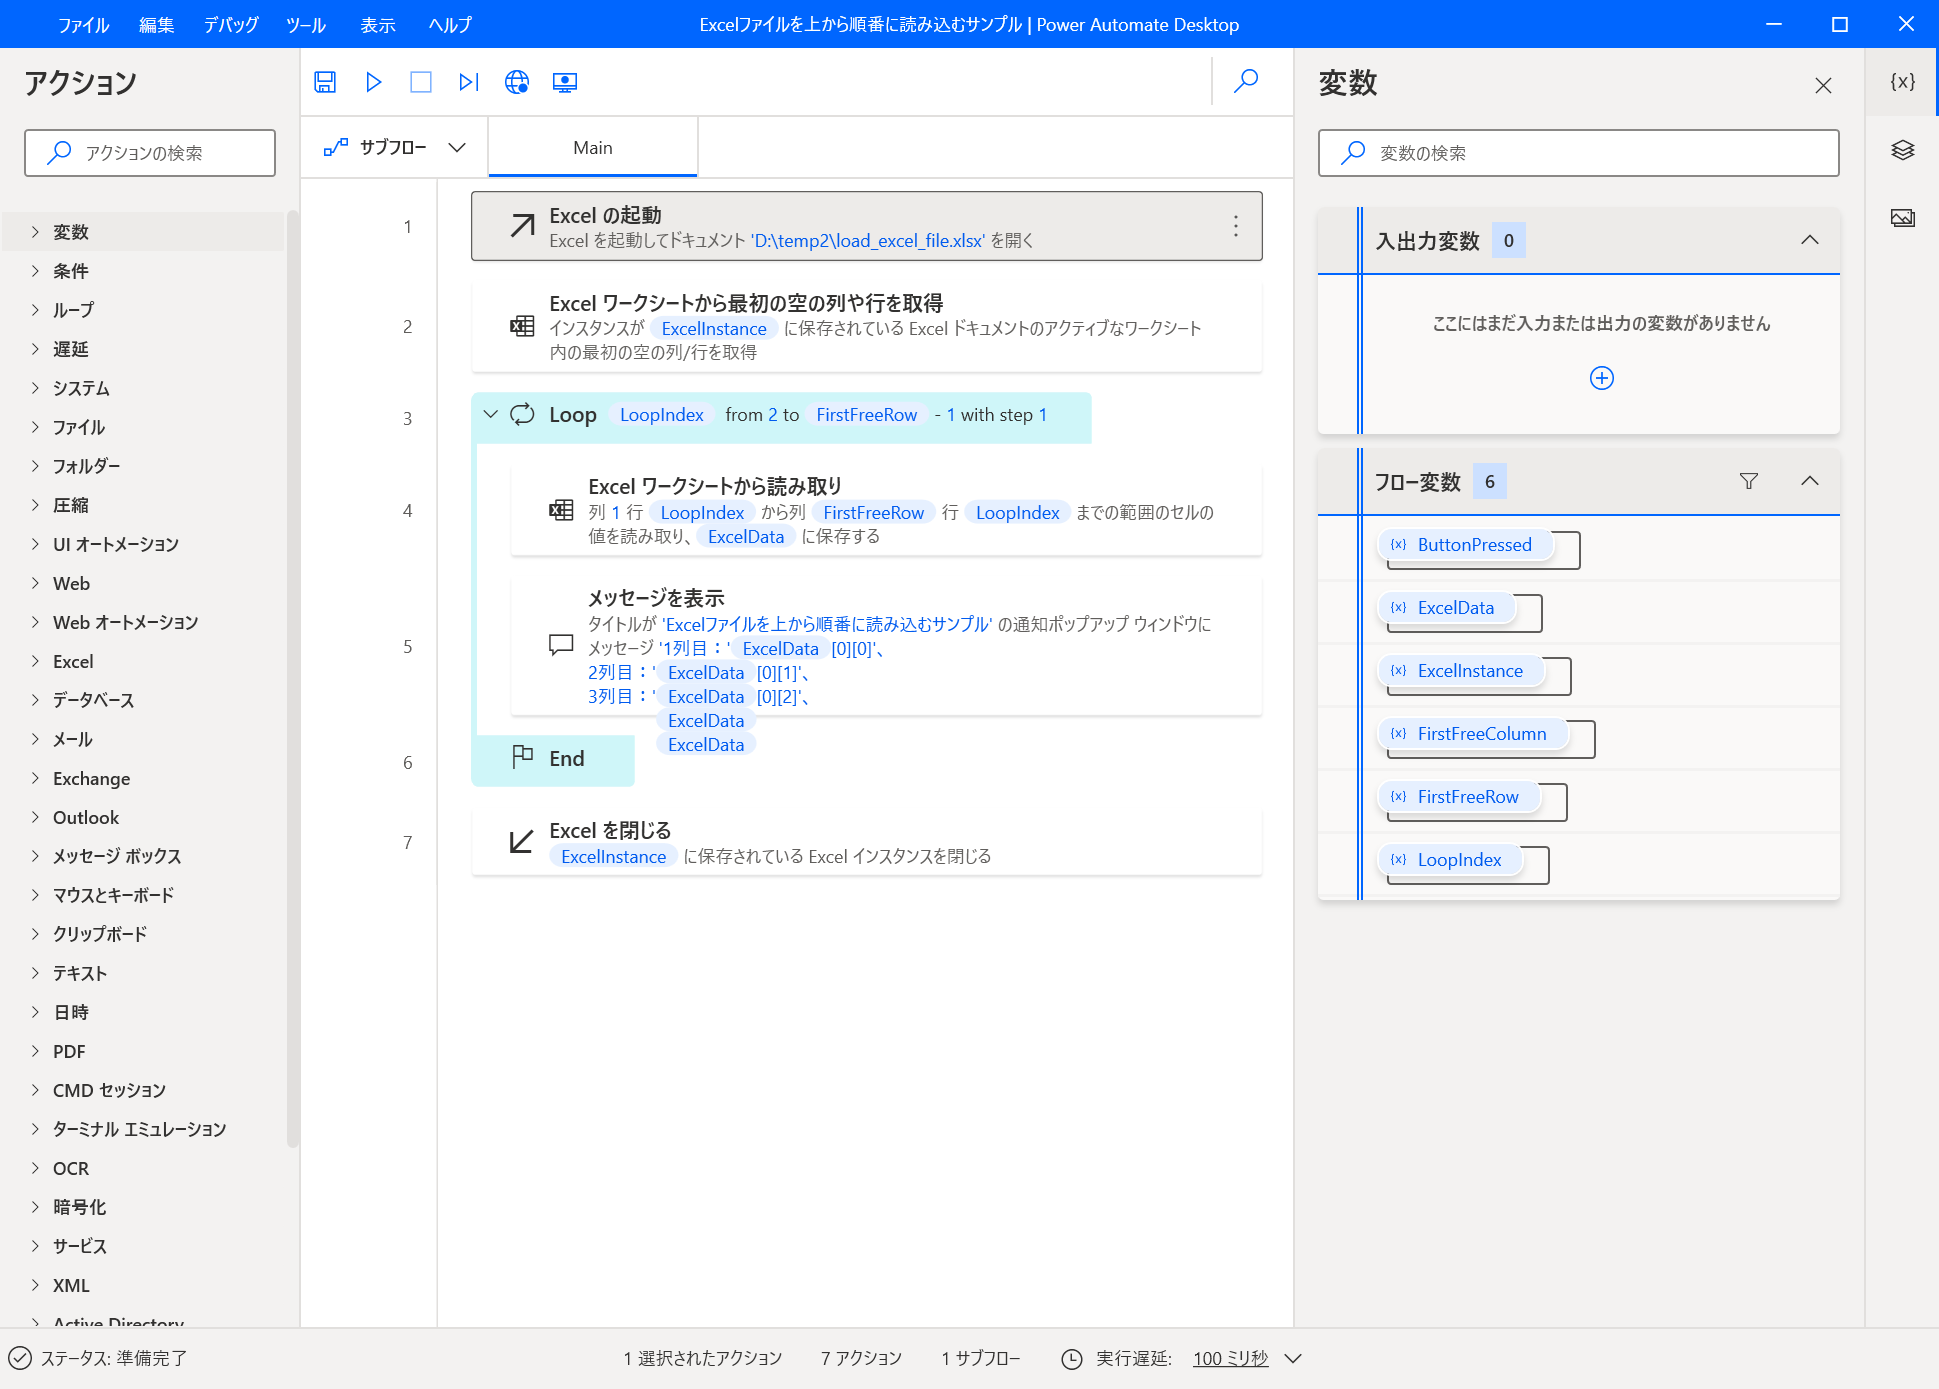Screen dimensions: 1939x1389
Task: Open the three-dot menu on Excel の起動
Action: pyautogui.click(x=1236, y=226)
